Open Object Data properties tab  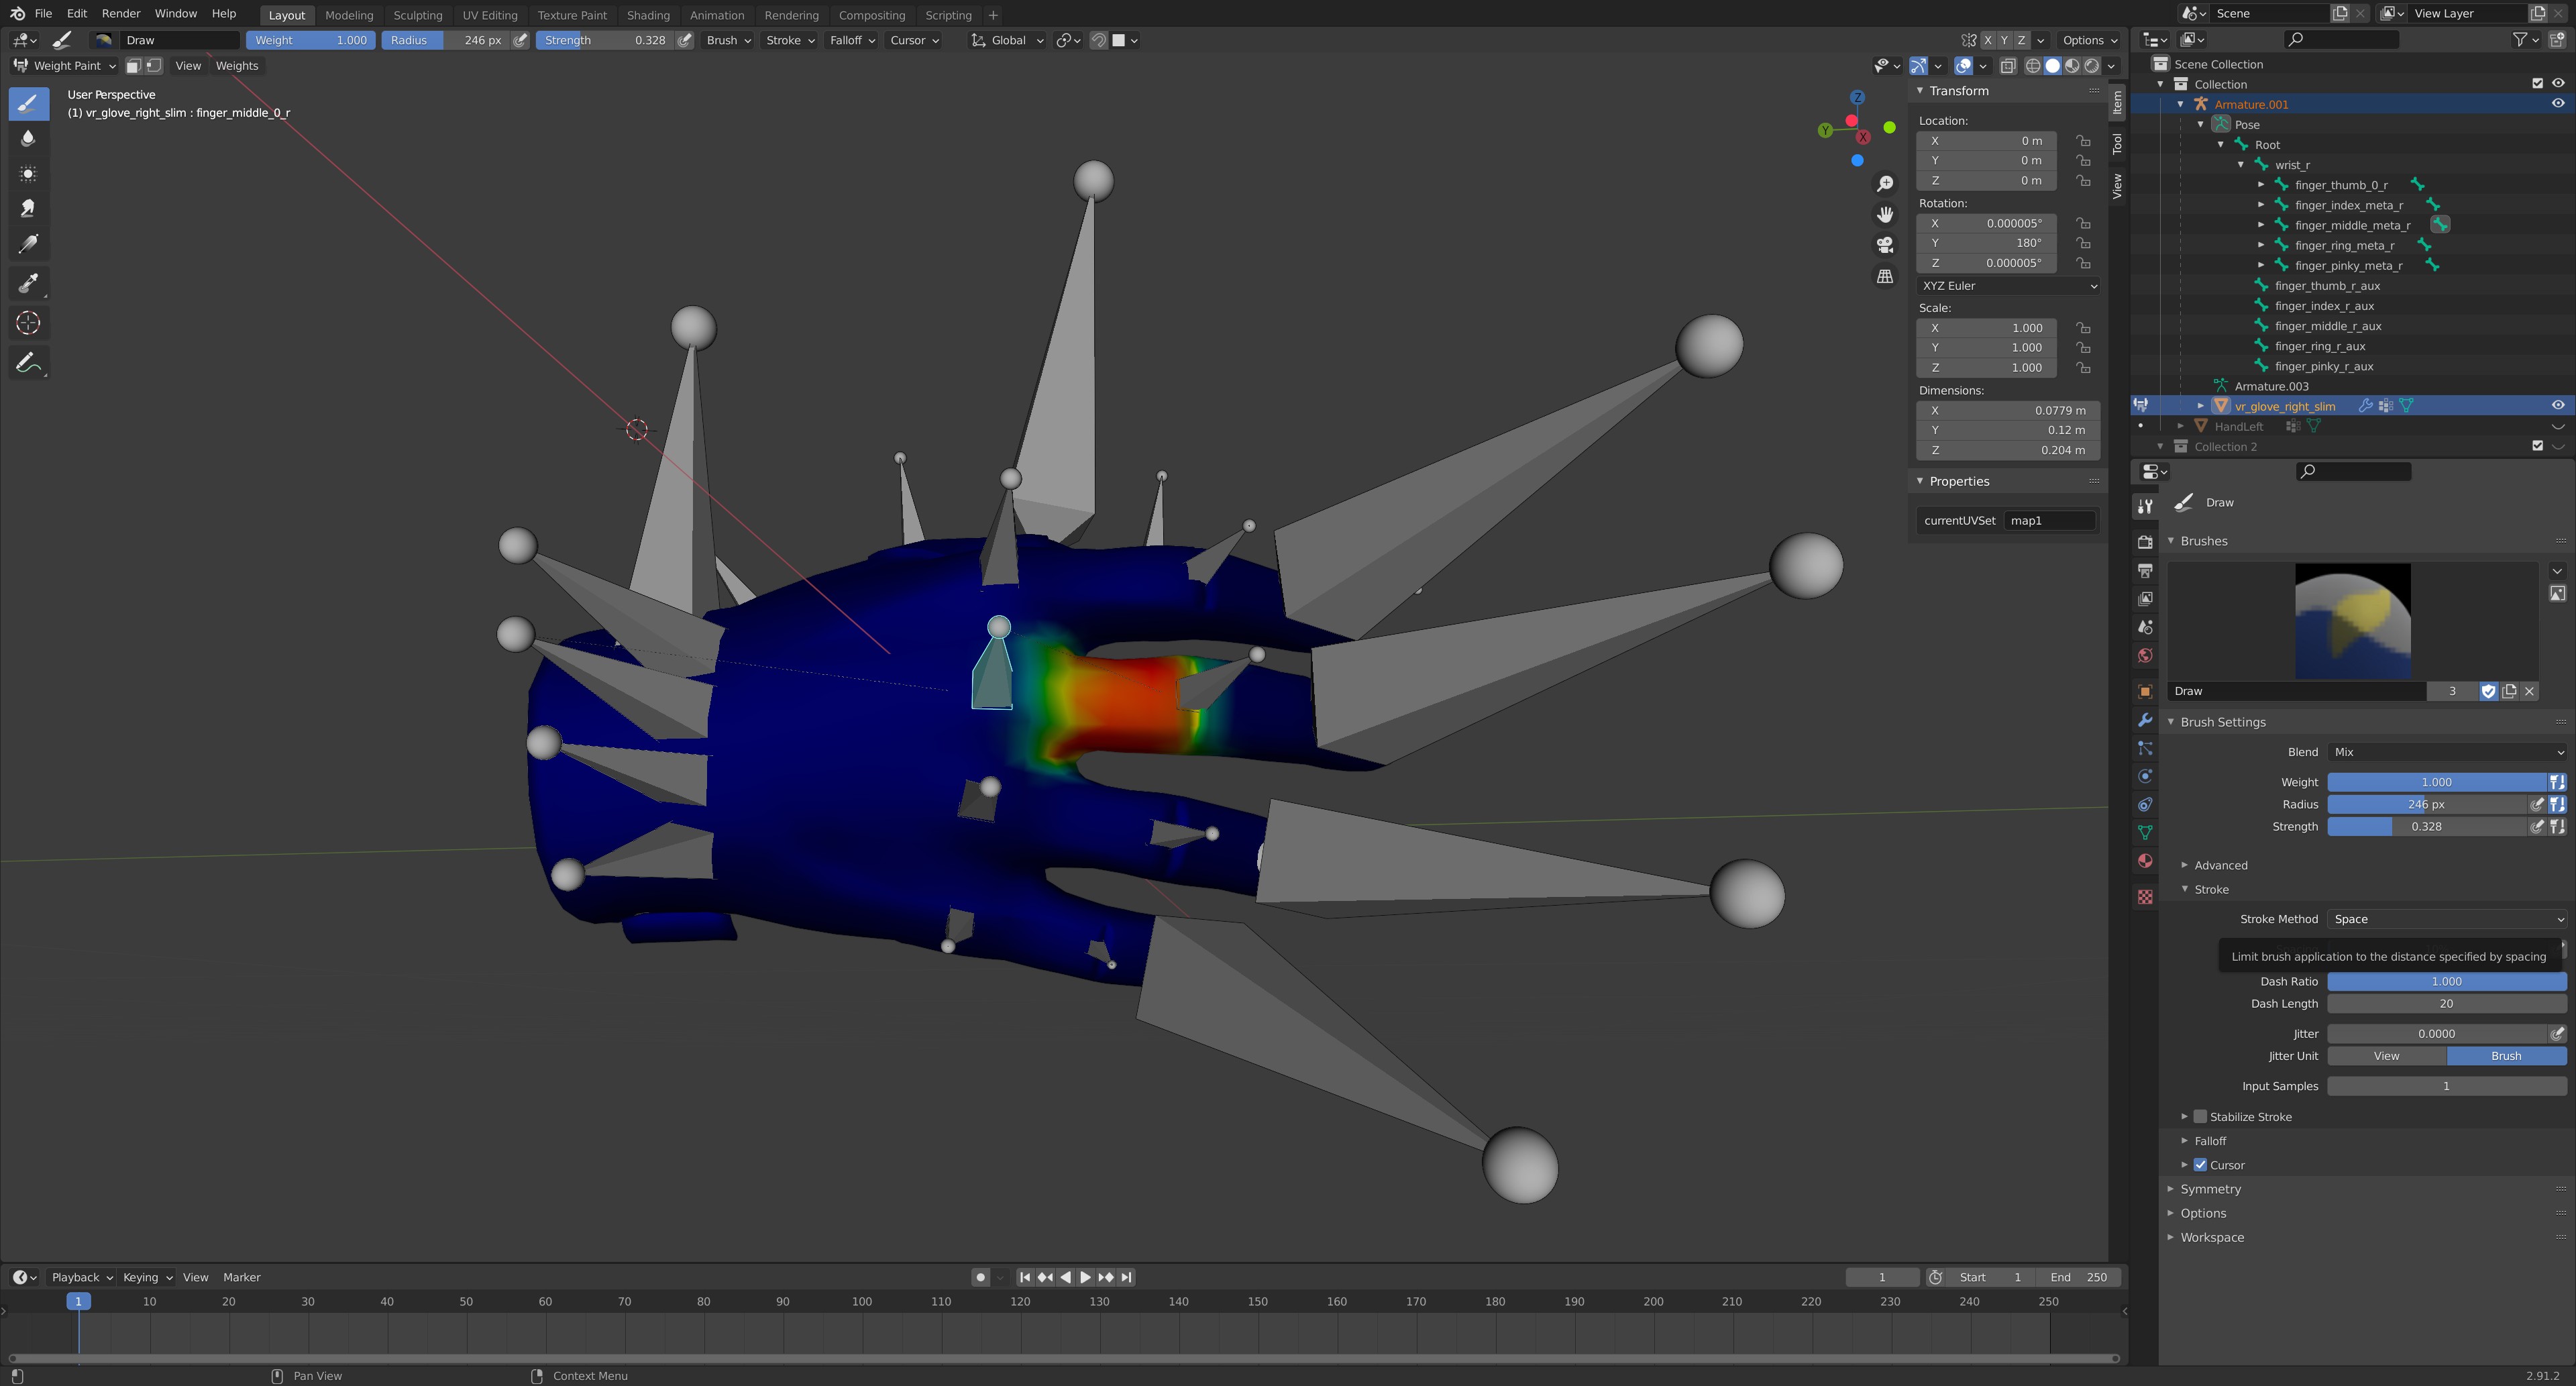(x=2145, y=832)
